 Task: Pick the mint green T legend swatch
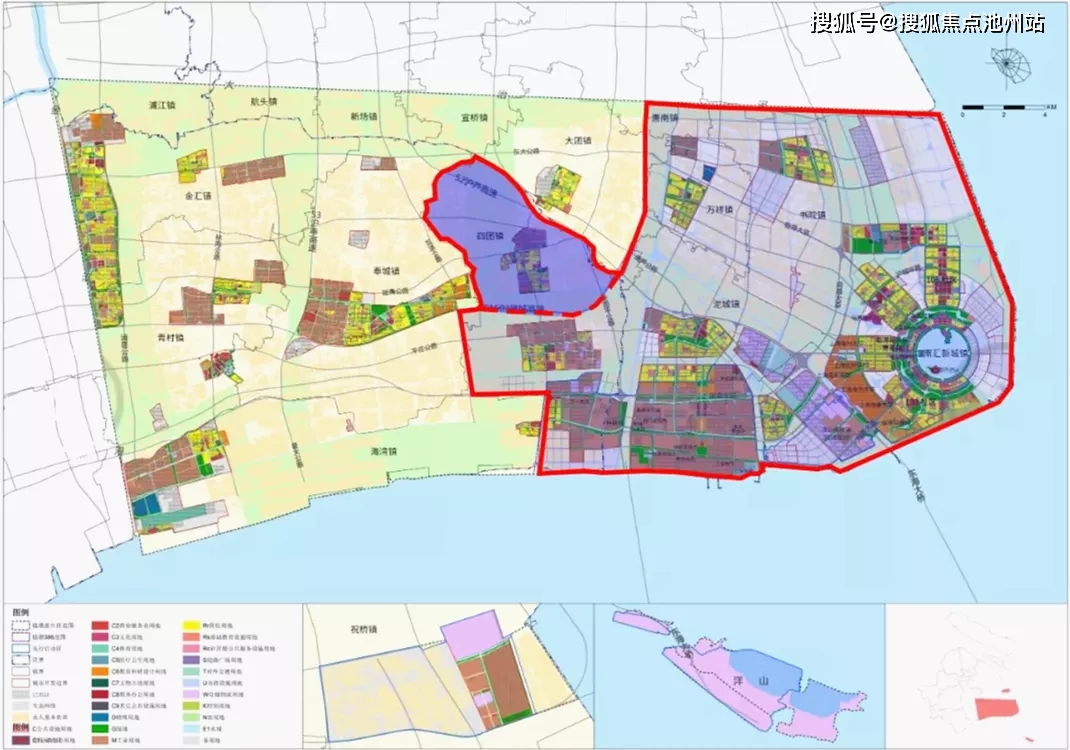[x=191, y=672]
